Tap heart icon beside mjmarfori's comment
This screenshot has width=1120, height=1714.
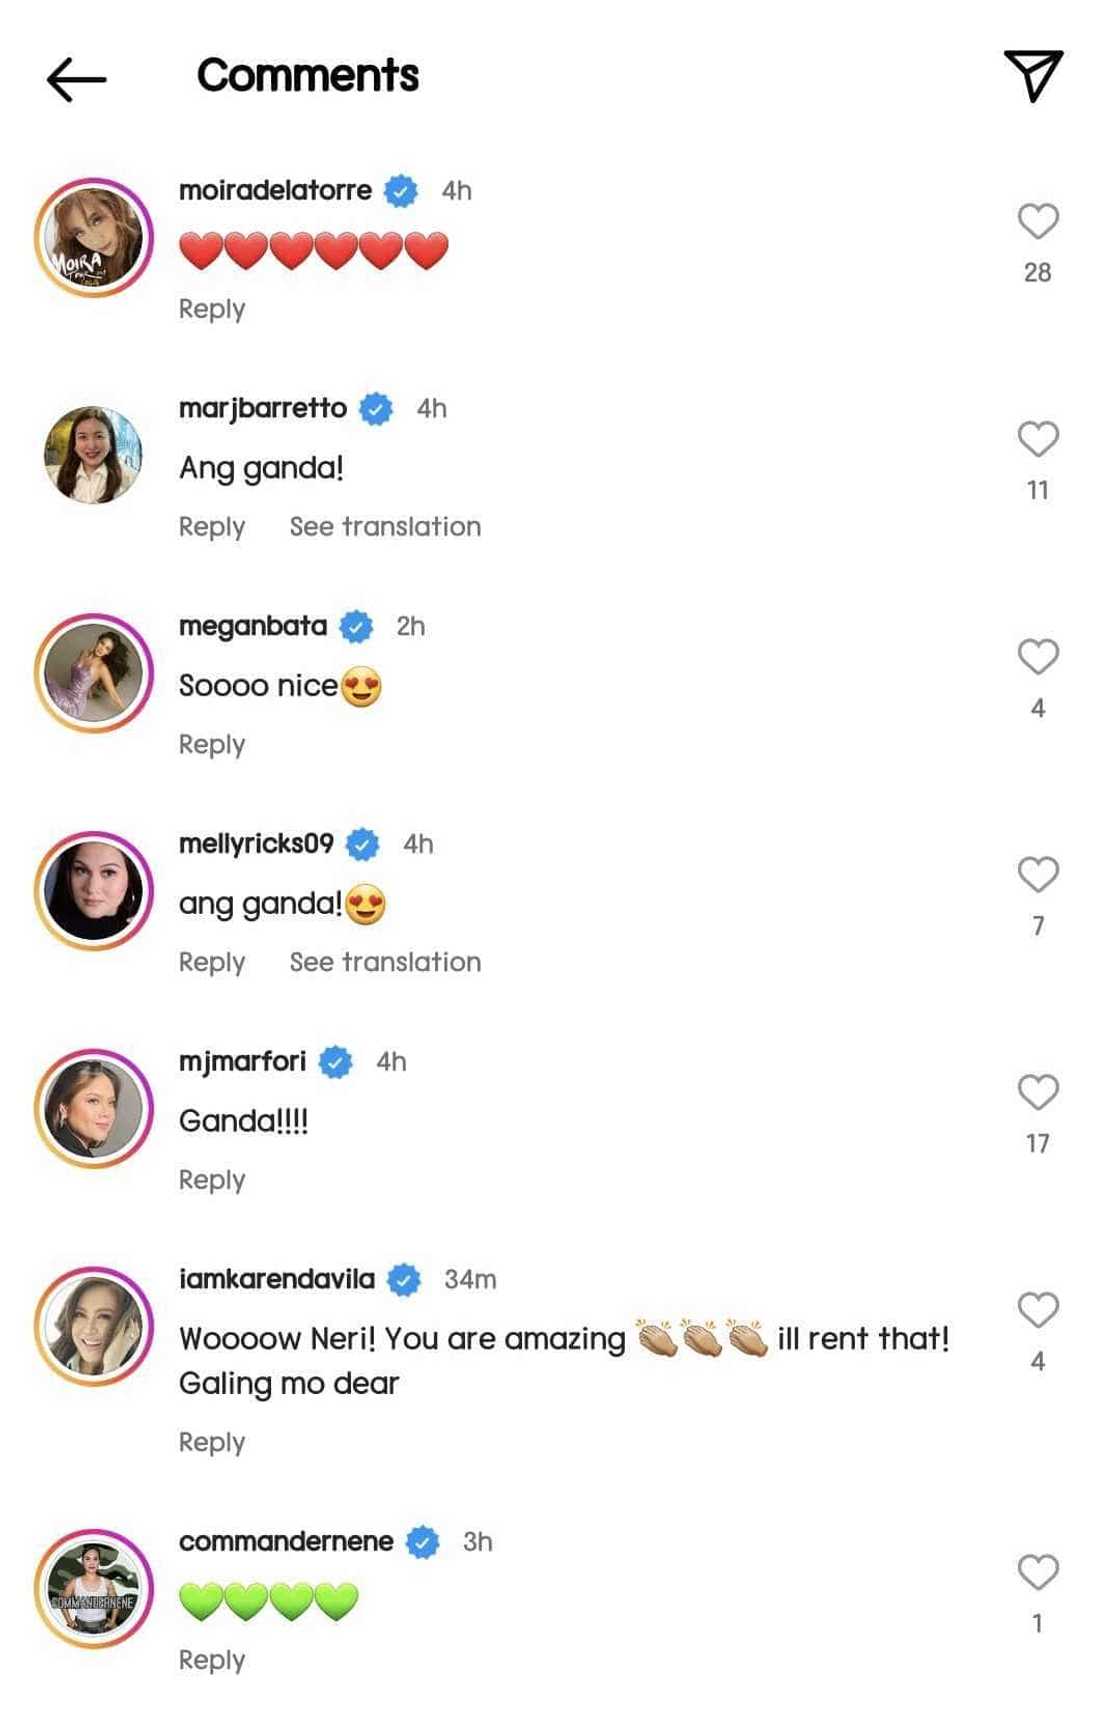click(x=1037, y=1092)
